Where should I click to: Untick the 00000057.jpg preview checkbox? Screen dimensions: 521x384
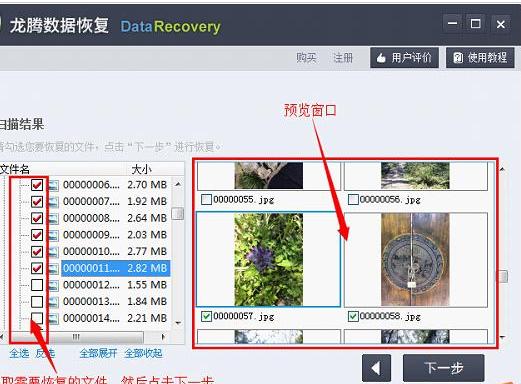(x=206, y=316)
